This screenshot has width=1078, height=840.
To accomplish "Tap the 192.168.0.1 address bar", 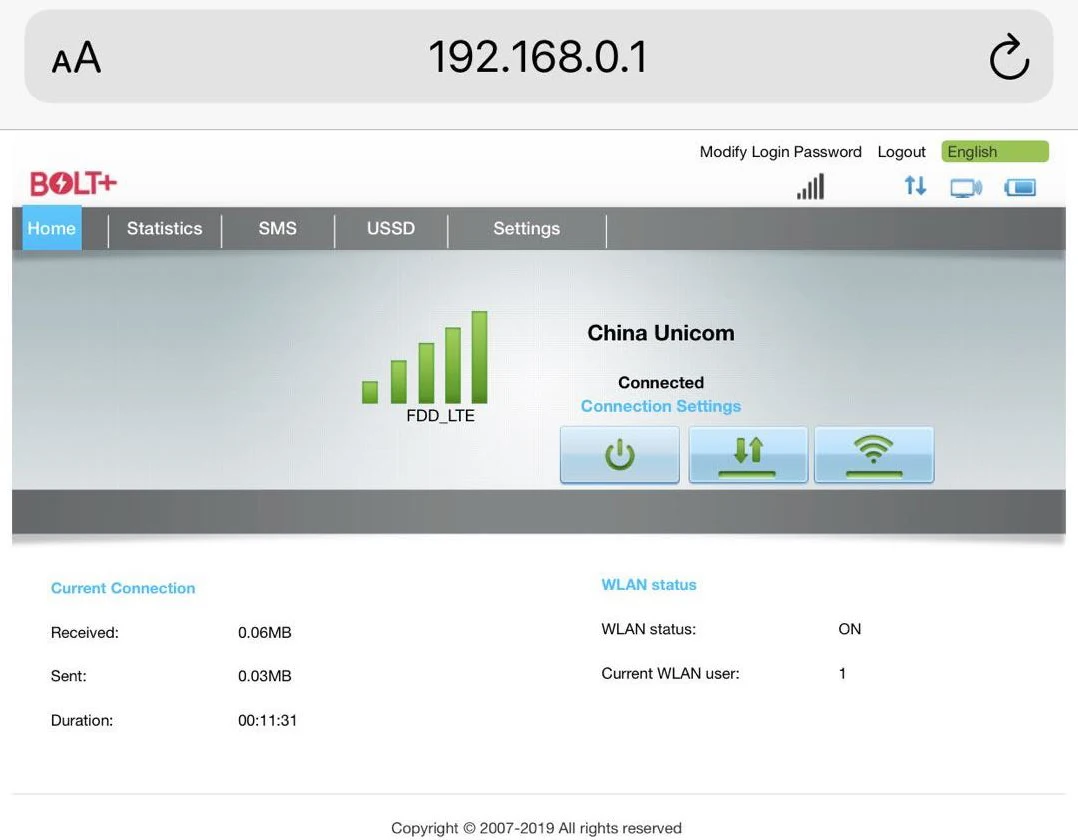I will pos(538,57).
